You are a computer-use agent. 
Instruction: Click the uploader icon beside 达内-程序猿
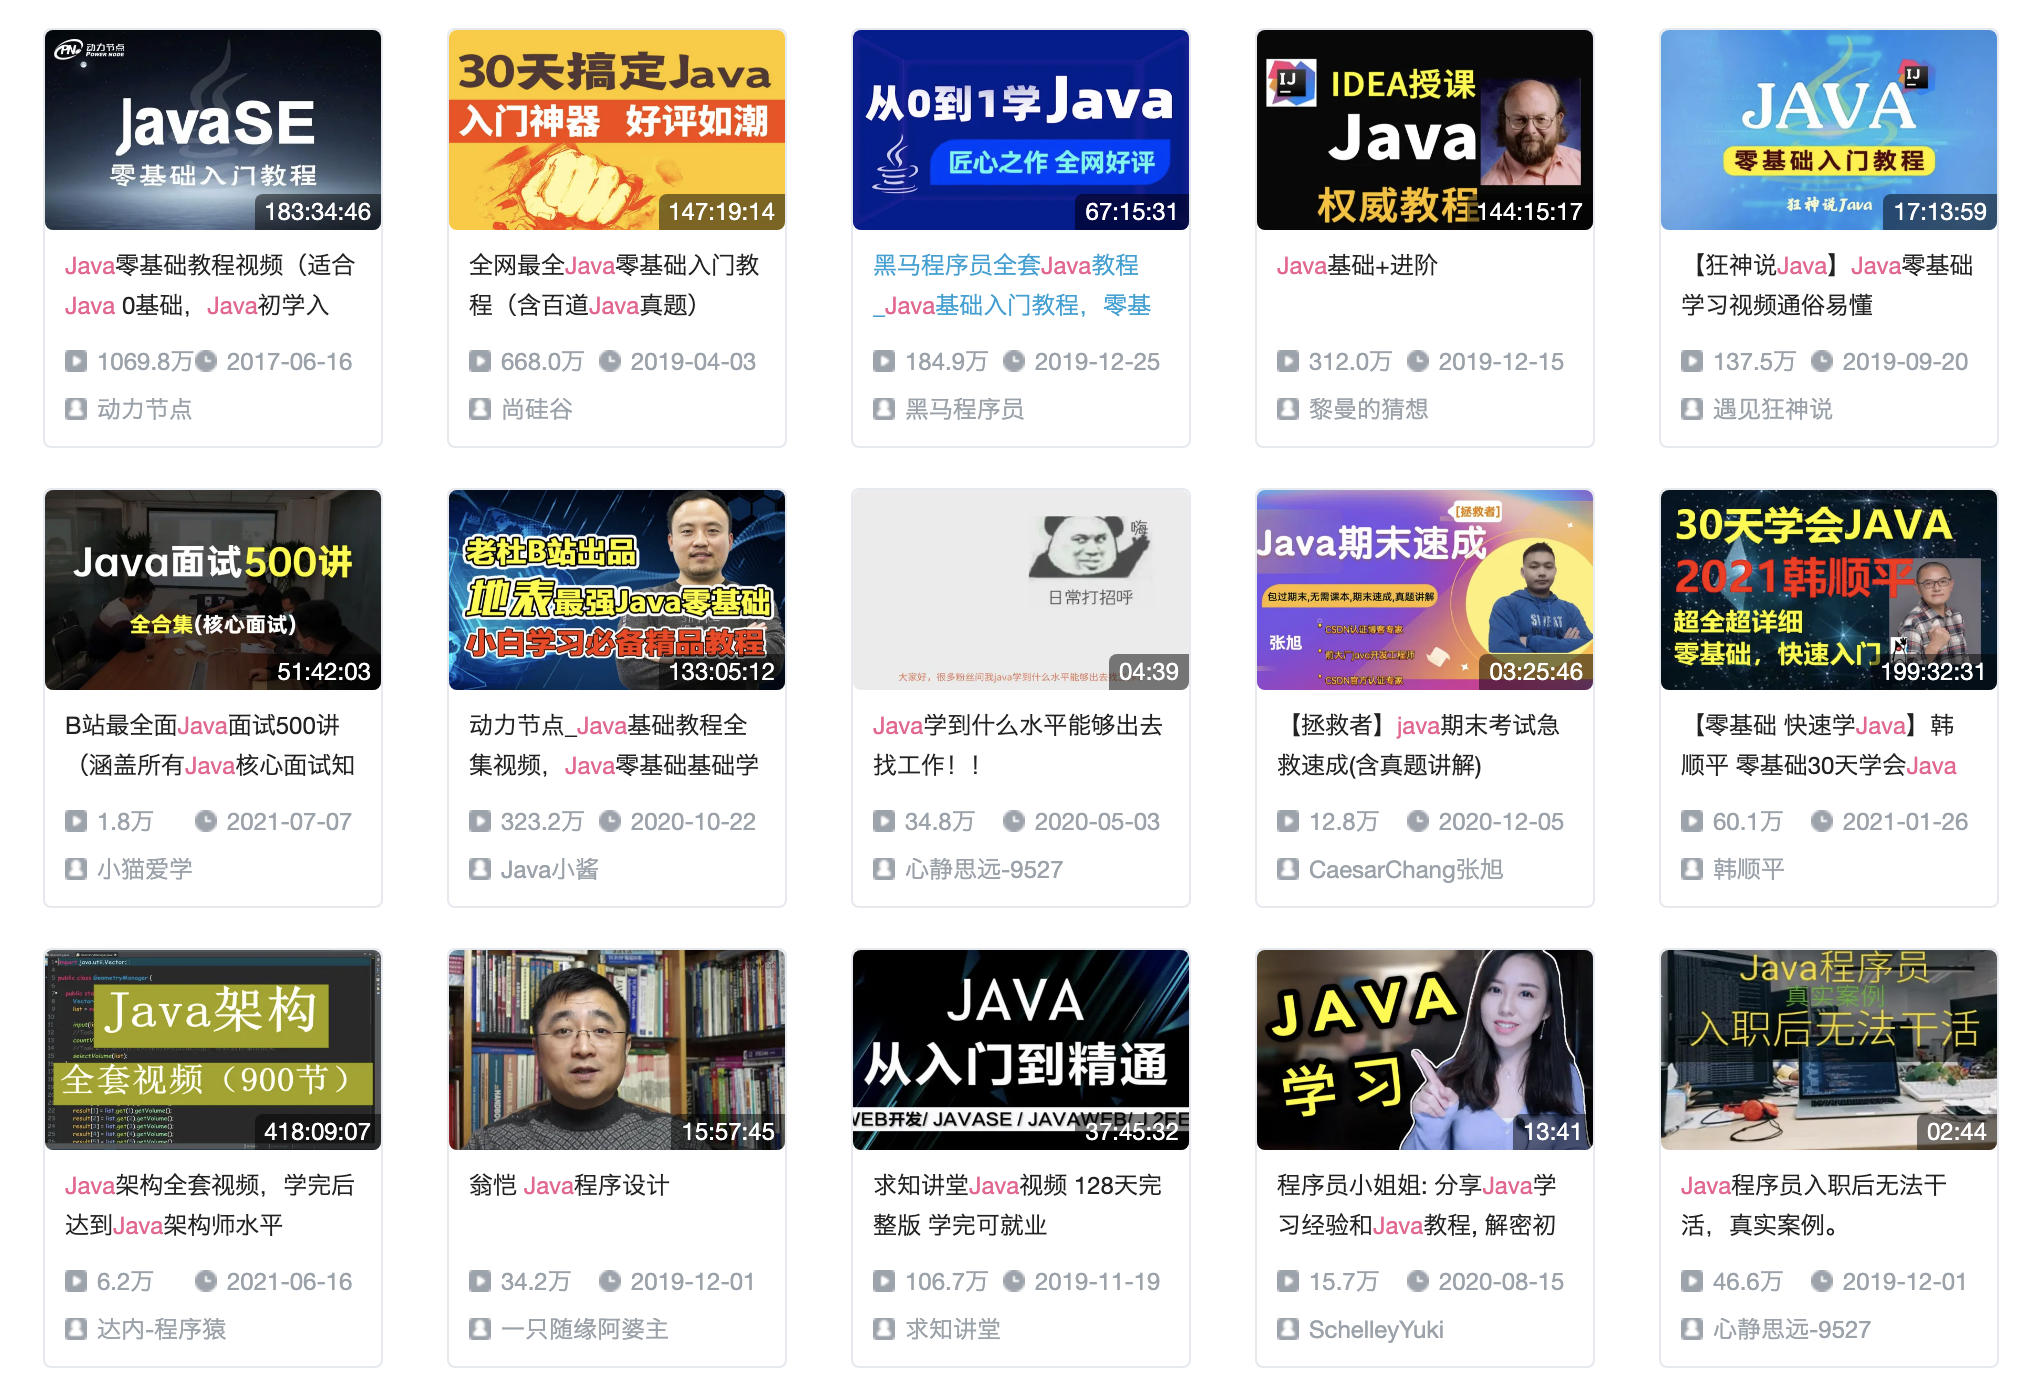click(76, 1329)
